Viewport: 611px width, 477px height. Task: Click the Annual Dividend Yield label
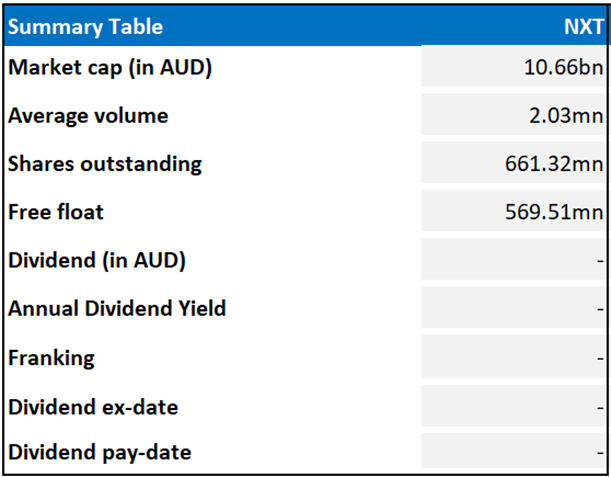[x=117, y=309]
